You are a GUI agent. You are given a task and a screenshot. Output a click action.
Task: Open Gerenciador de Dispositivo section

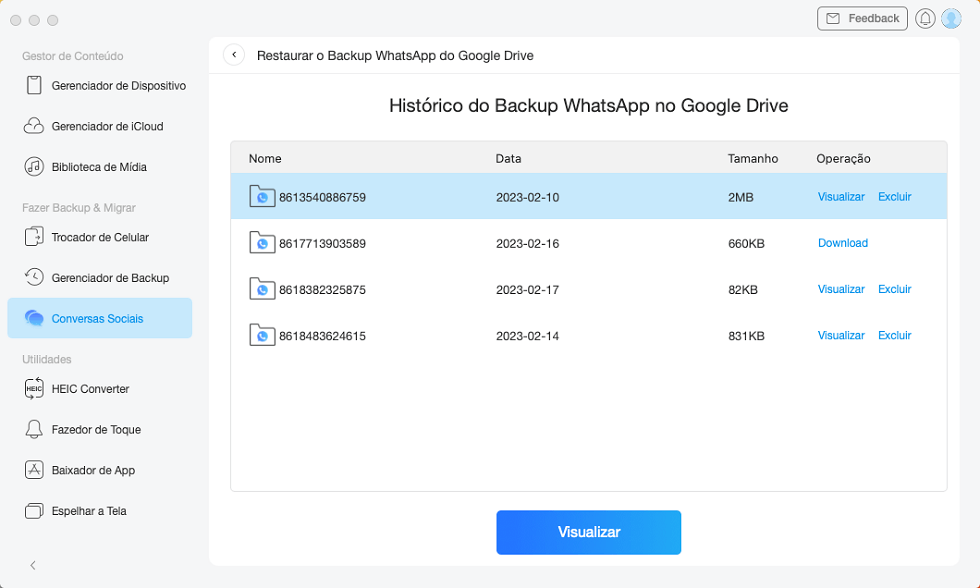100,86
